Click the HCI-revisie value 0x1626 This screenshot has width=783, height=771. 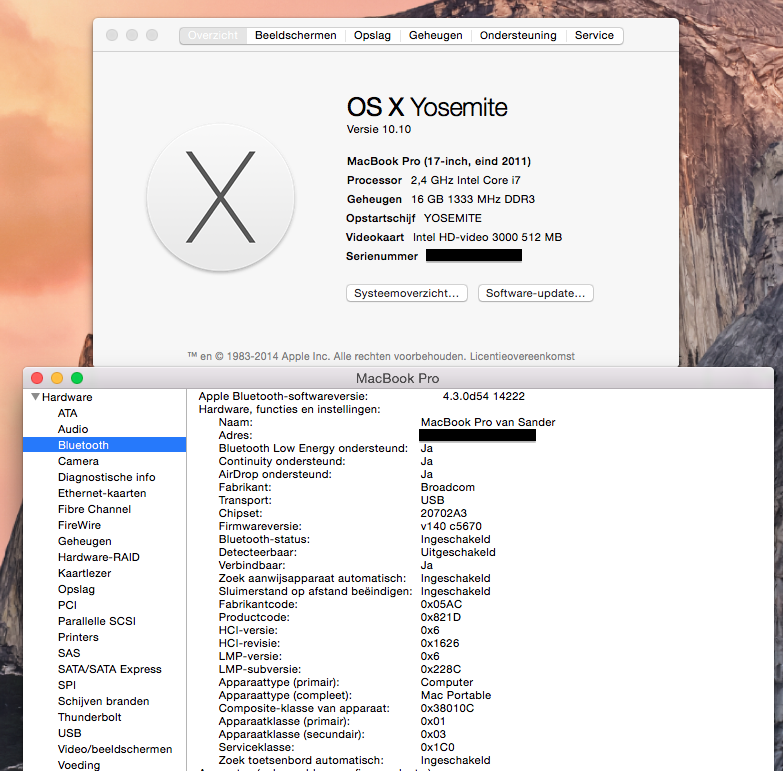(x=439, y=643)
